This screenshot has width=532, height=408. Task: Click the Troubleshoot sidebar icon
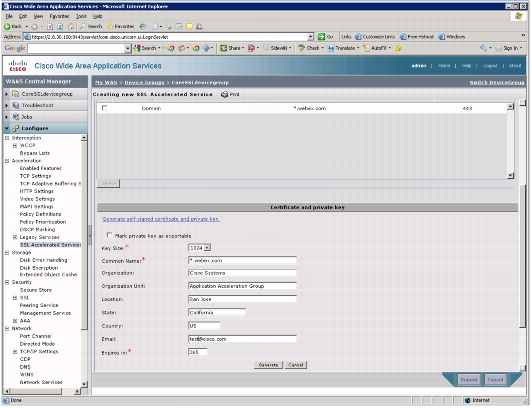coord(15,105)
